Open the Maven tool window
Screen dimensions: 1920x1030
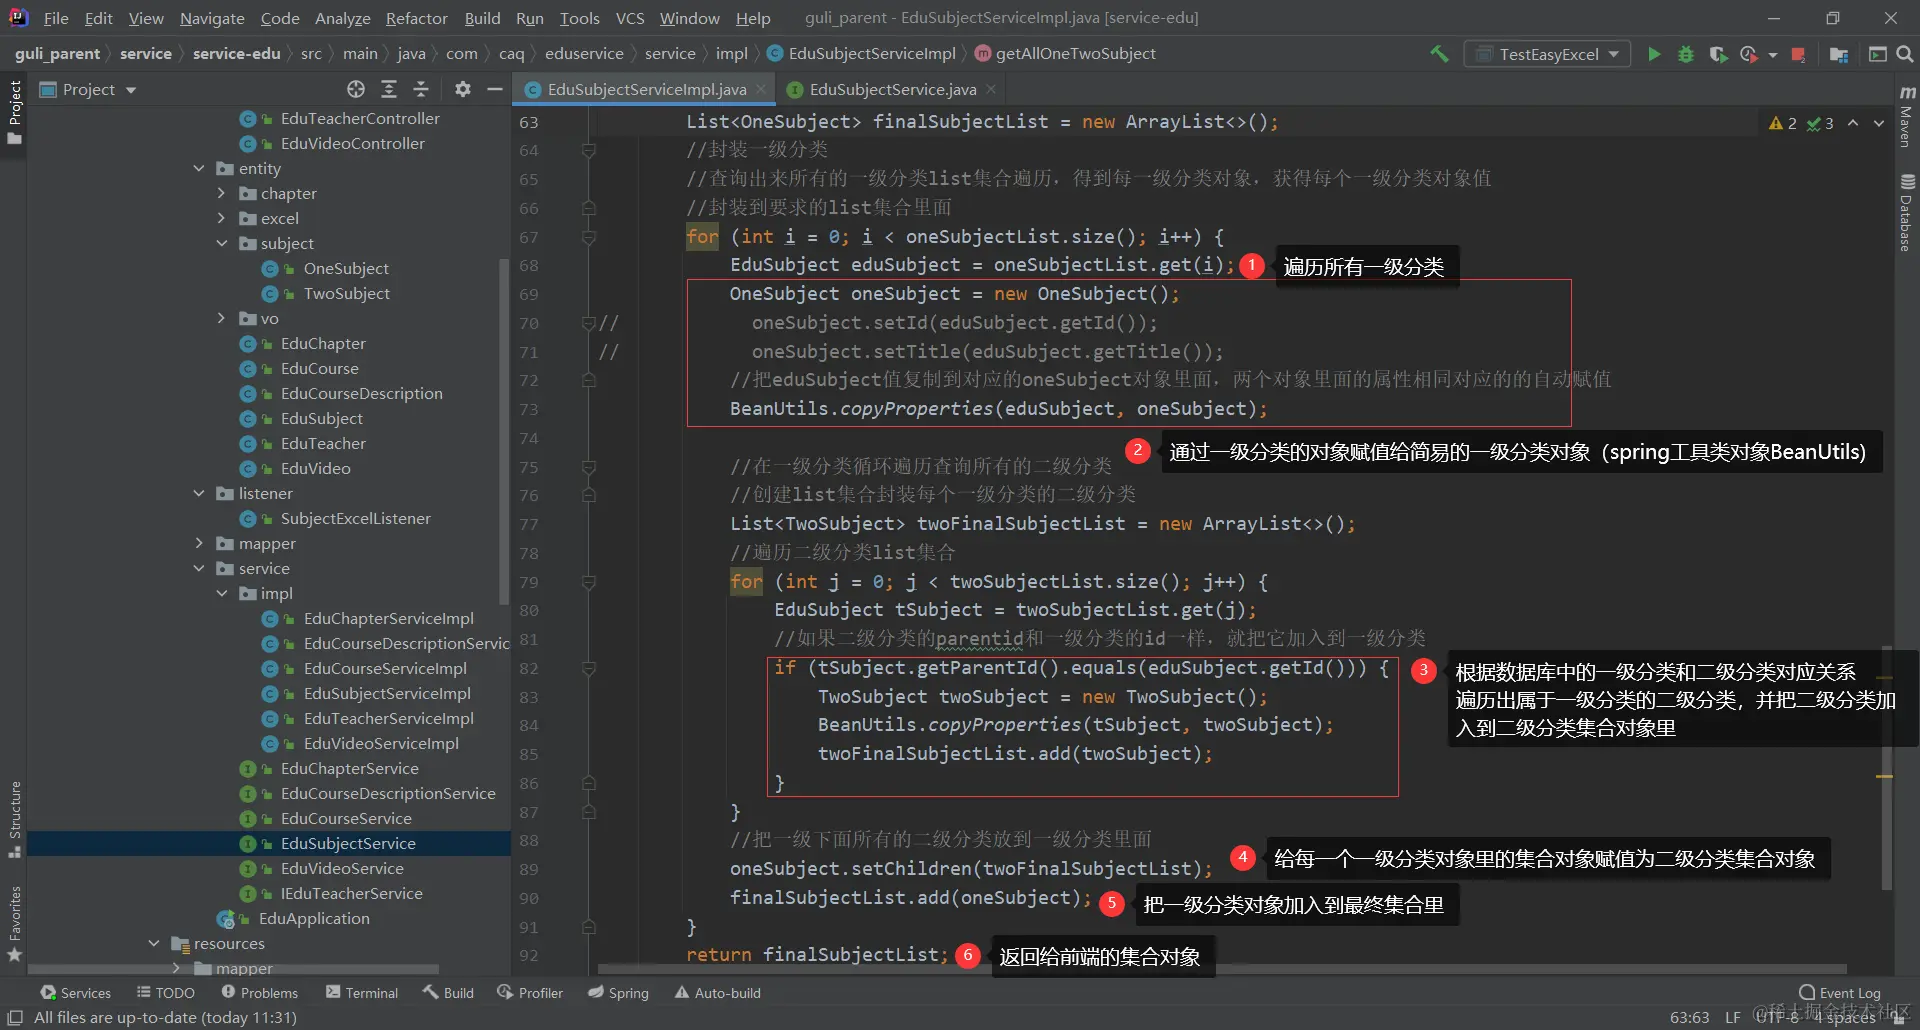tap(1906, 117)
